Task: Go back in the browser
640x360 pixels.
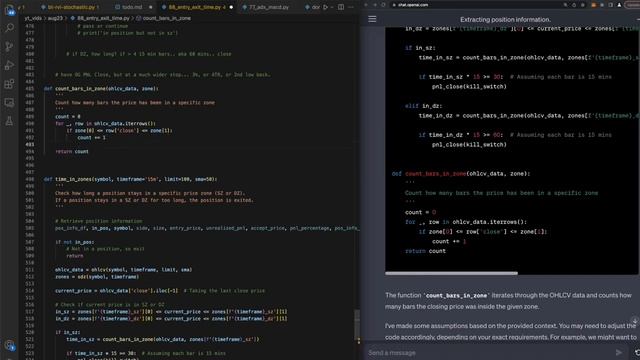Action: 366,5
